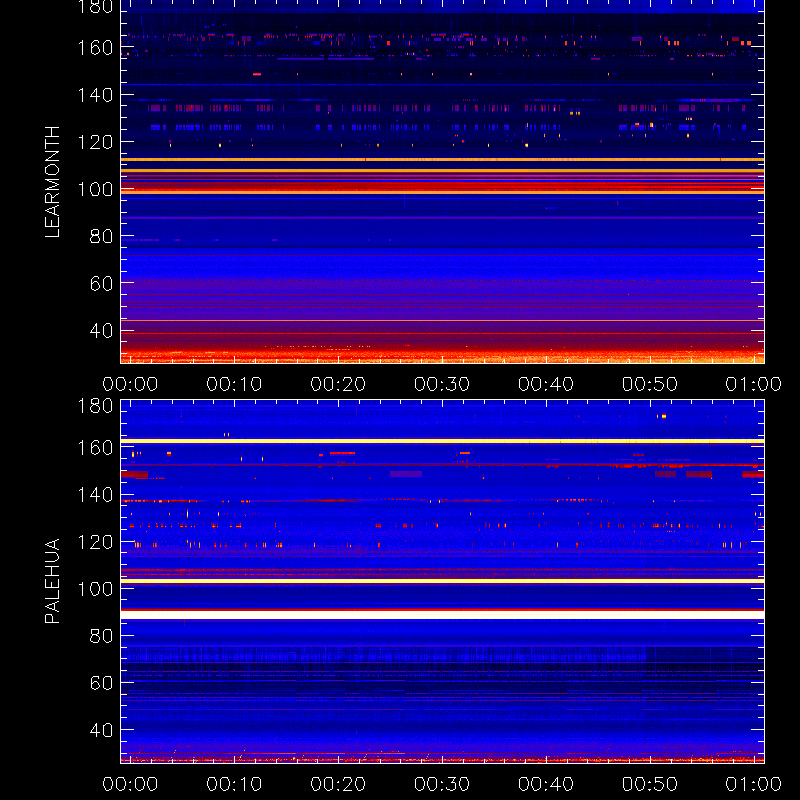Click the 00:10 time label under PALEHUA plot
The height and width of the screenshot is (800, 800).
pos(234,784)
